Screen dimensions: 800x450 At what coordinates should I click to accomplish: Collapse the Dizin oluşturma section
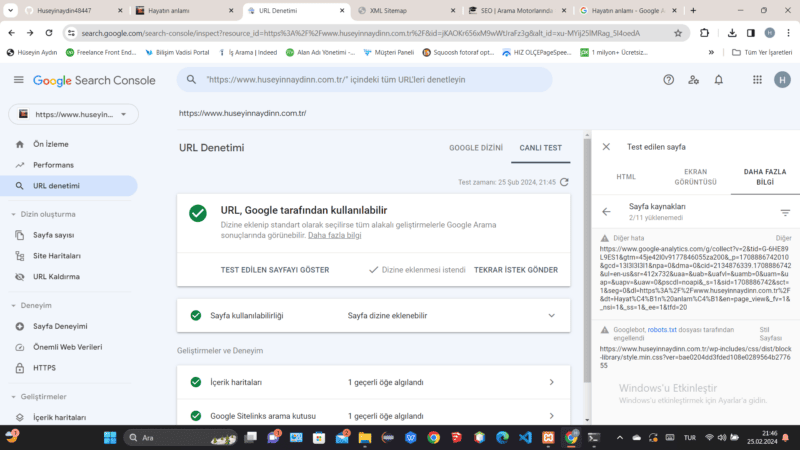13,214
